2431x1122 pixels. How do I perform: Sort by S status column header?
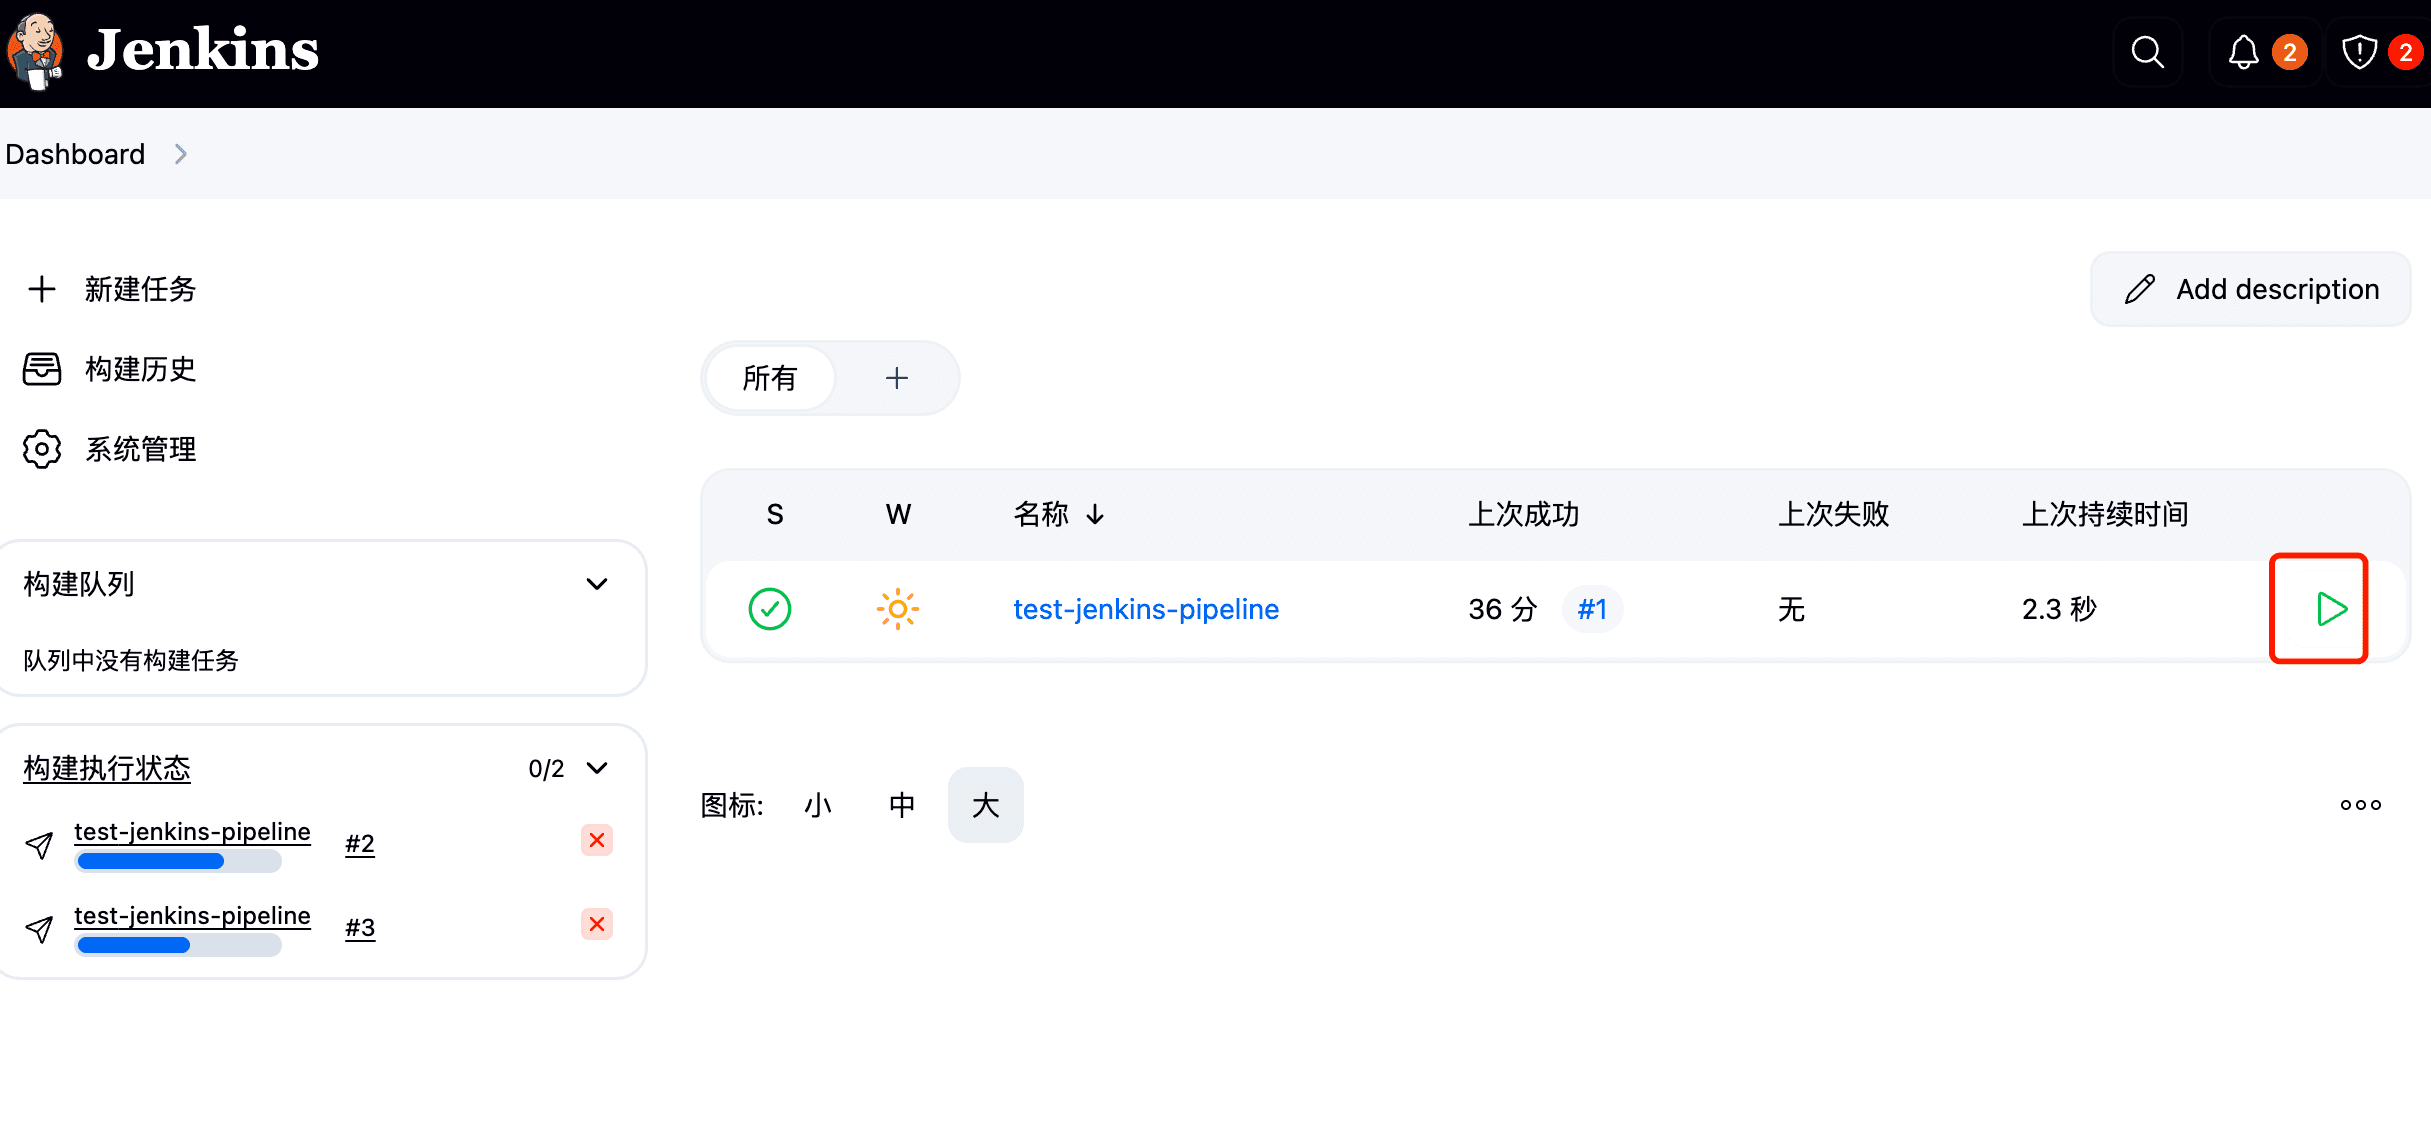[x=775, y=514]
